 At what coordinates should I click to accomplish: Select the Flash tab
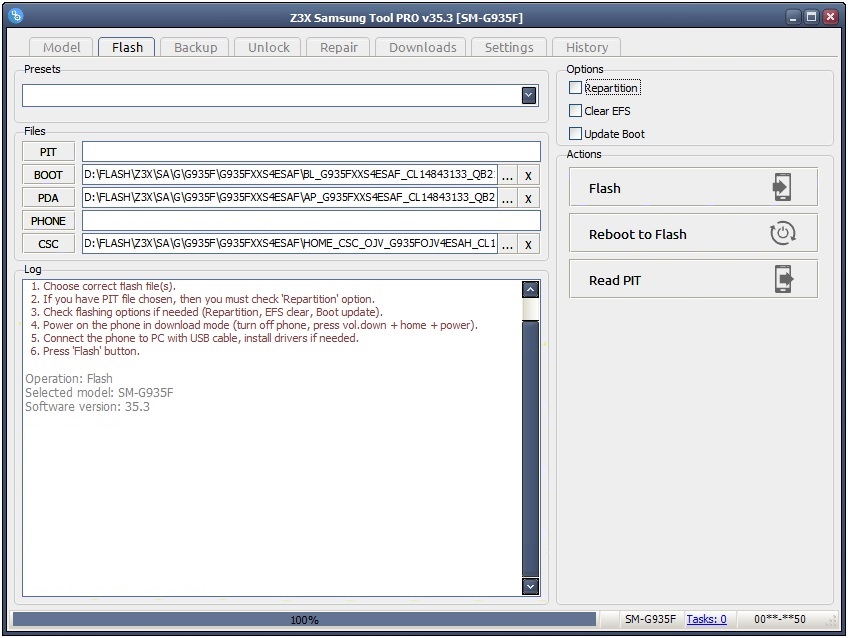[127, 47]
